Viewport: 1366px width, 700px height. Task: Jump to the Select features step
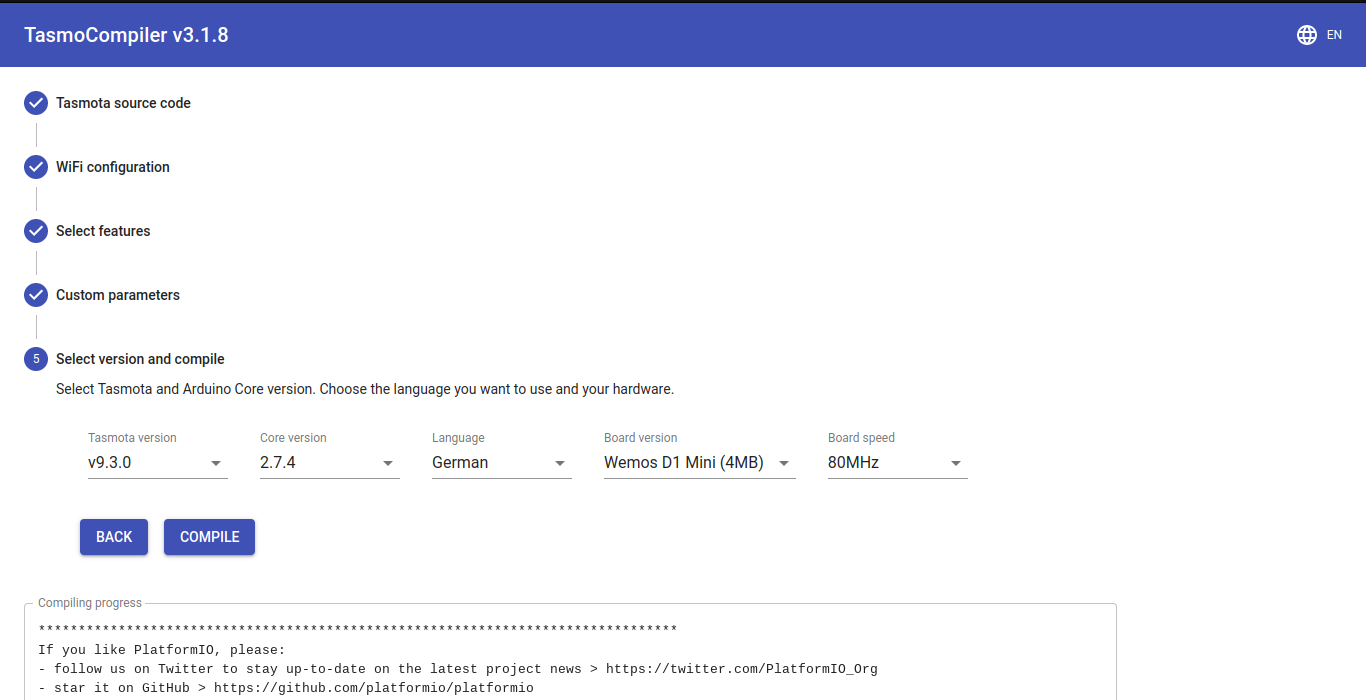point(103,231)
